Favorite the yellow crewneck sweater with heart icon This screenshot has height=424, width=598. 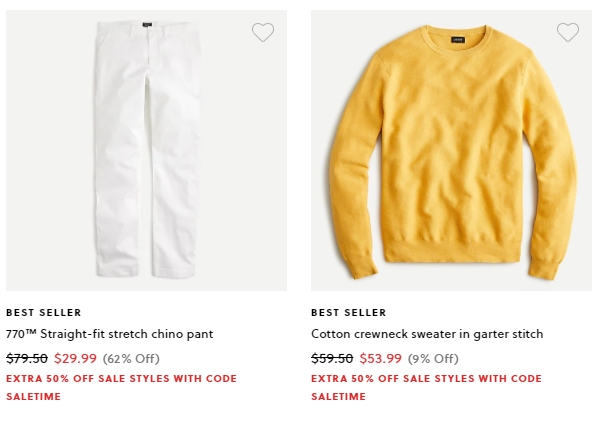tap(568, 32)
